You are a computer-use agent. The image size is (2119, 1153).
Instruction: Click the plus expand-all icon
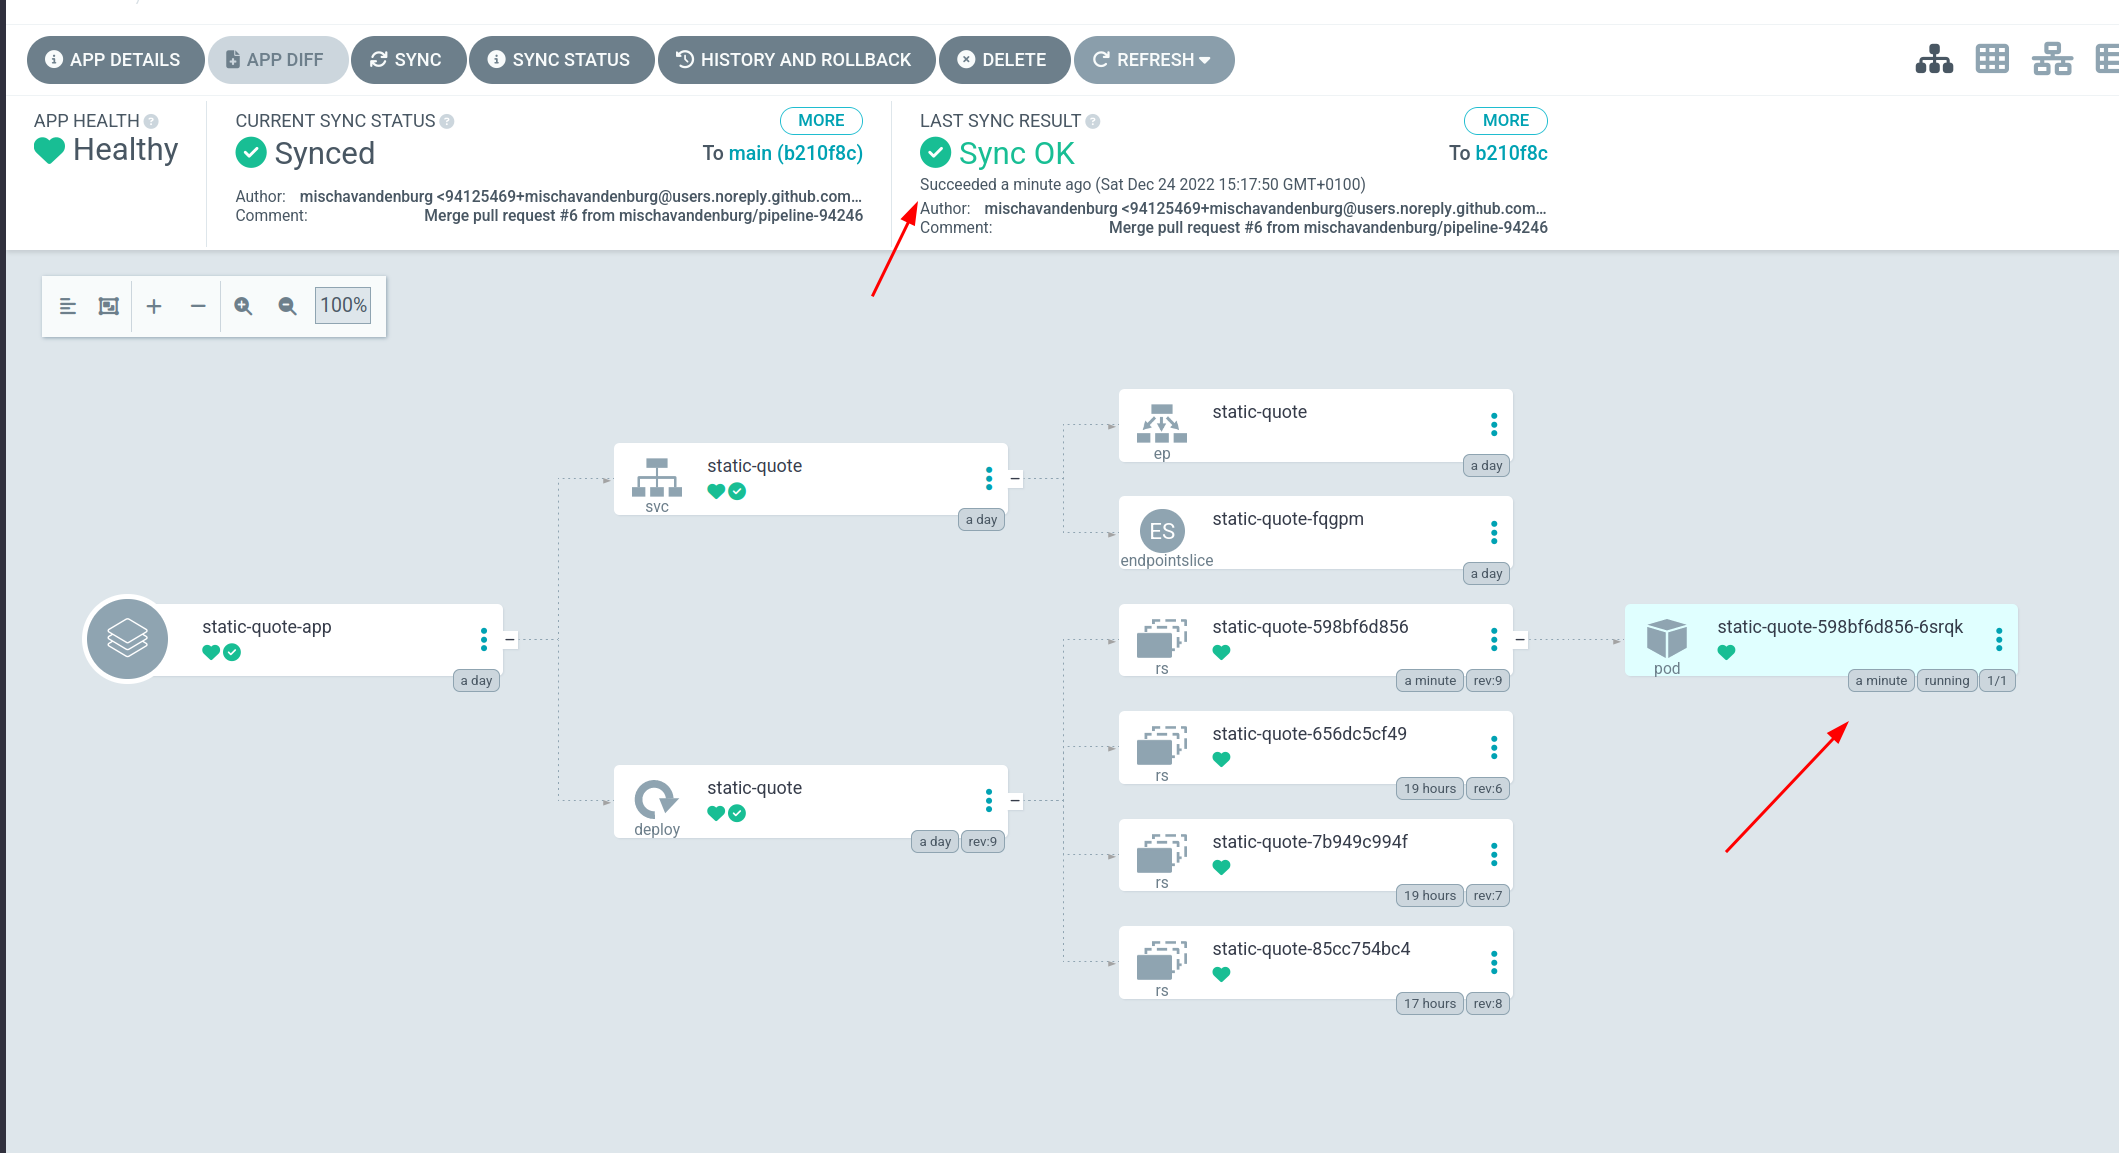tap(154, 306)
